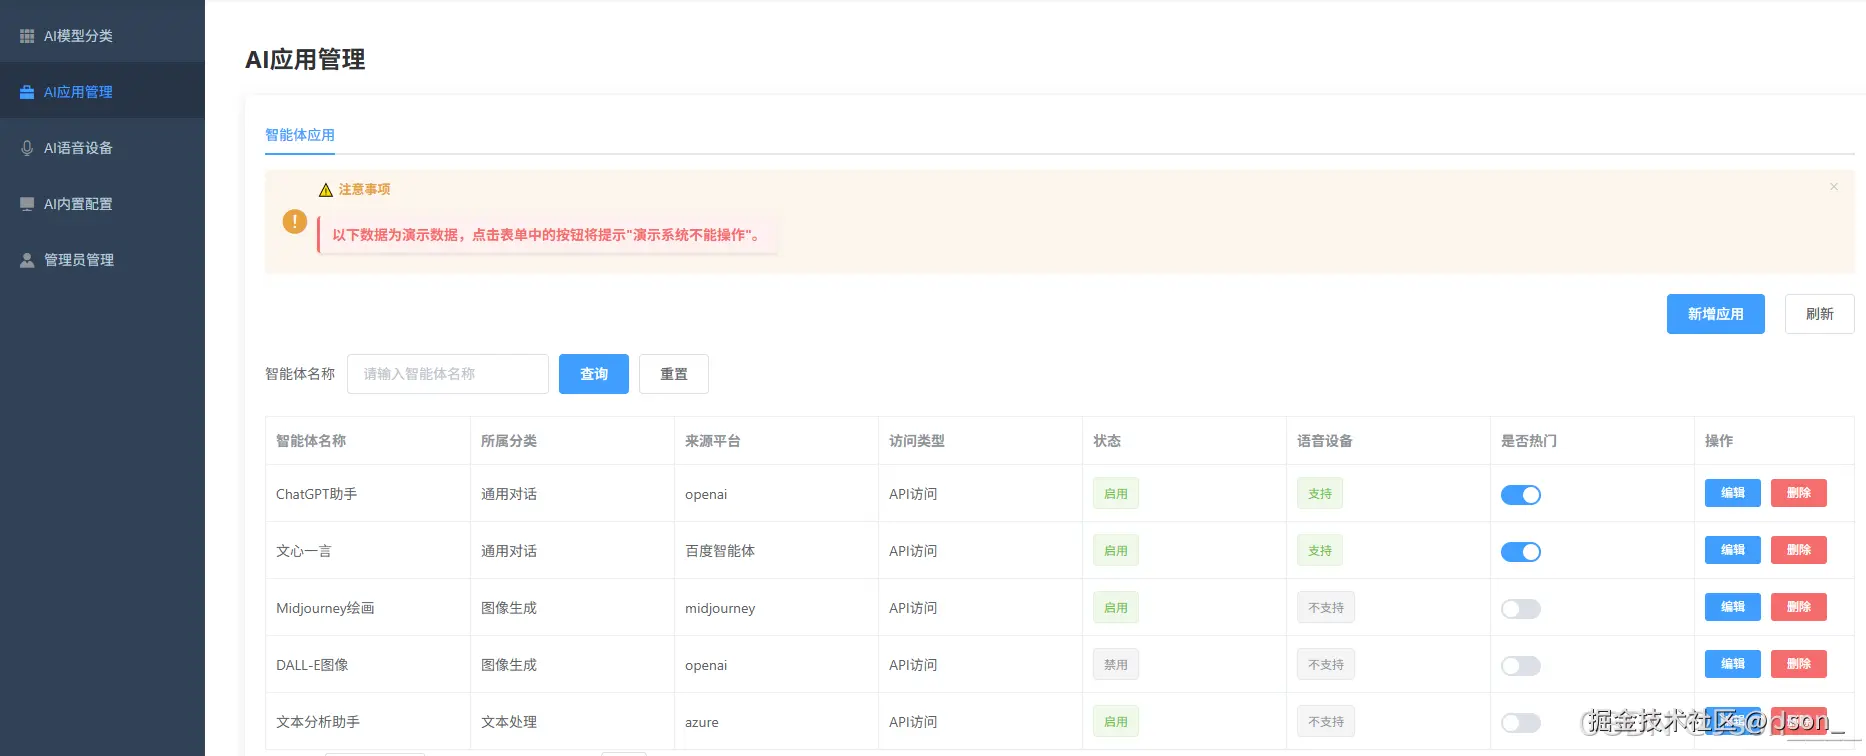Enable 是否热门 switch for DALL-E图像

pyautogui.click(x=1521, y=666)
